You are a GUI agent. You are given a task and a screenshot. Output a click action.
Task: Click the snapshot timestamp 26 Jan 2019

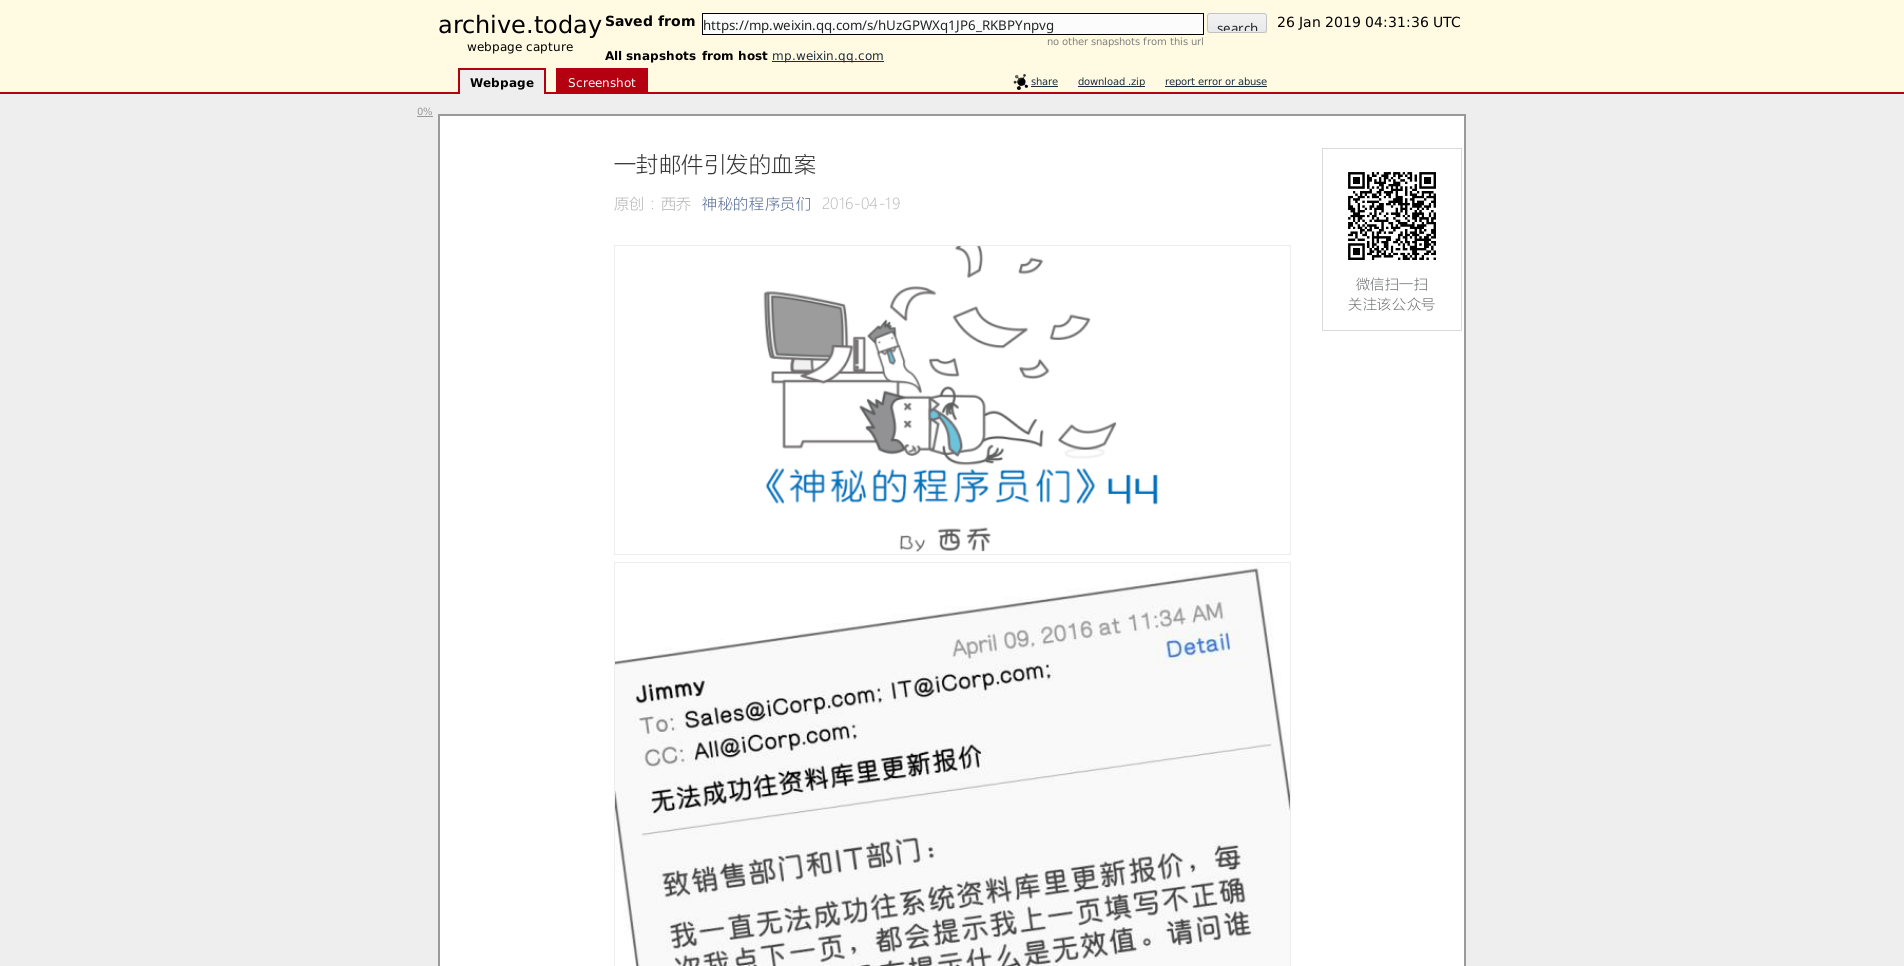pos(1367,22)
